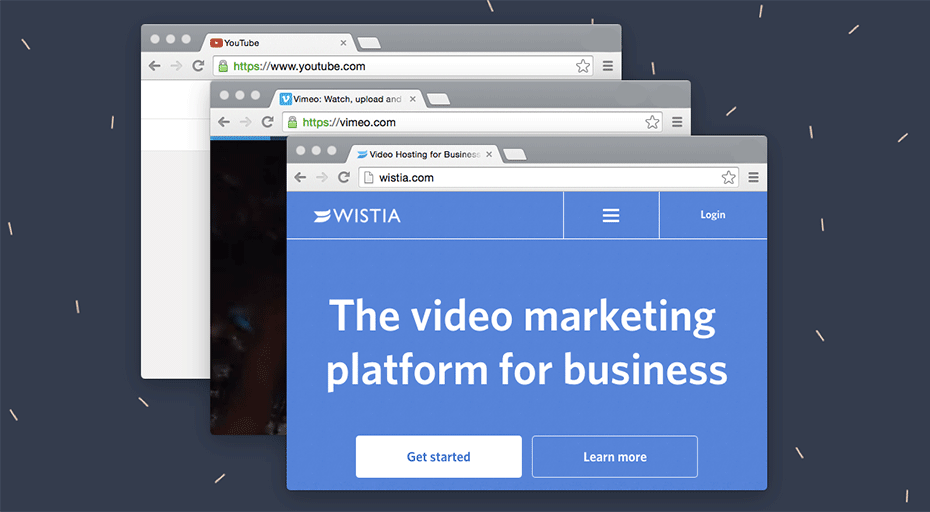Go back in the Vimeo window

[224, 122]
